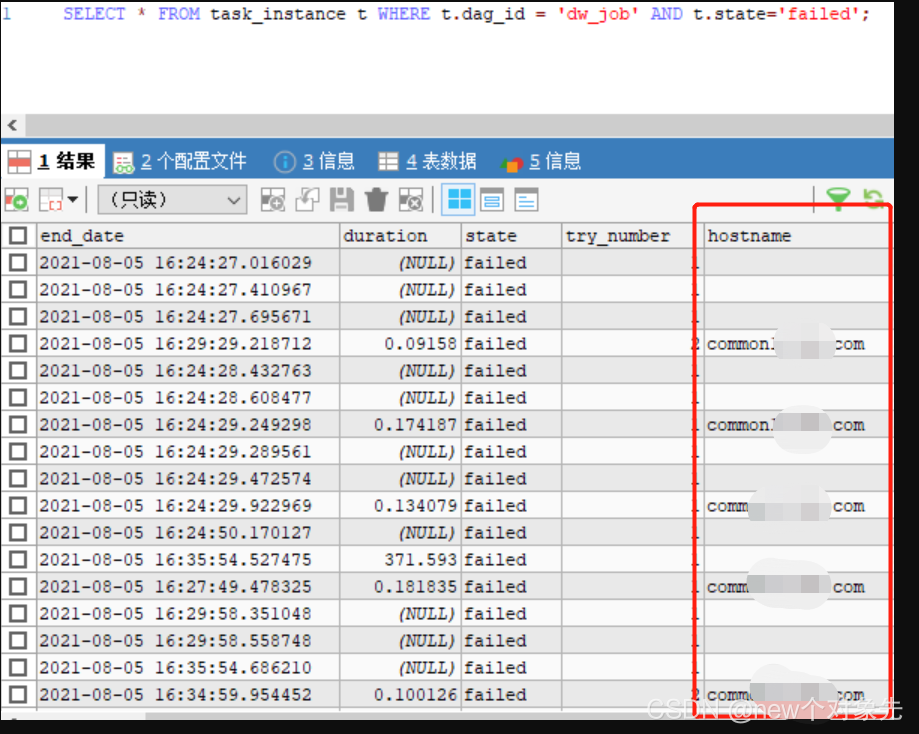Open the 3 信息 tab
The height and width of the screenshot is (734, 919).
[x=315, y=161]
